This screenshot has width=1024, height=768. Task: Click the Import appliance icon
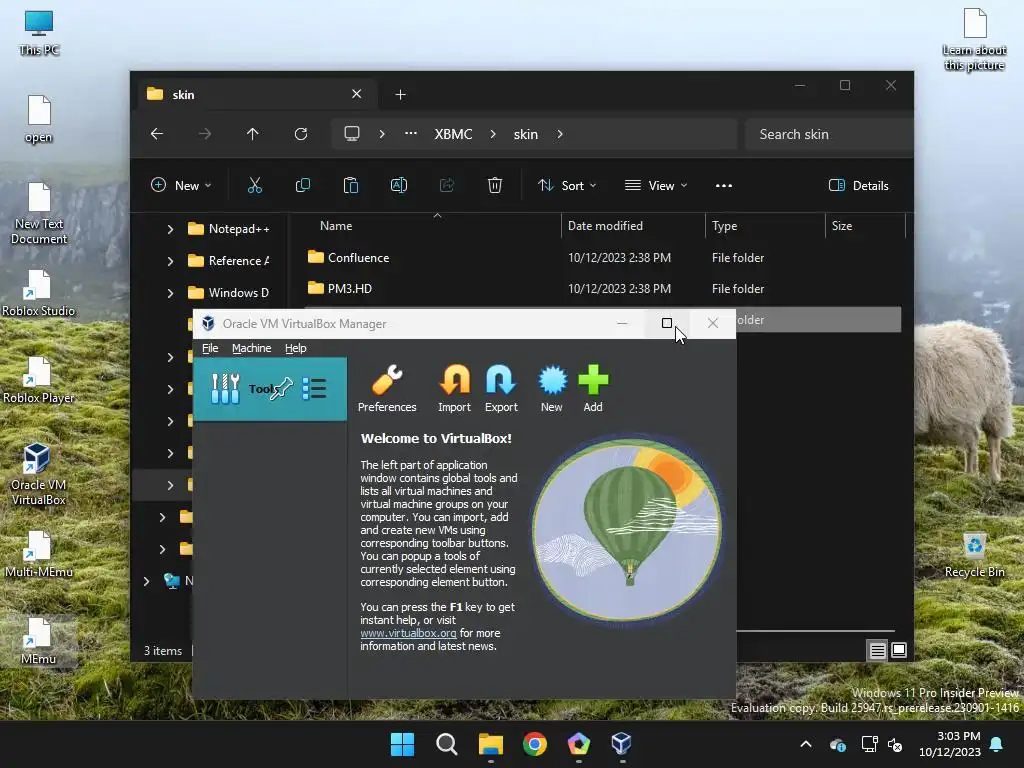[x=455, y=389]
